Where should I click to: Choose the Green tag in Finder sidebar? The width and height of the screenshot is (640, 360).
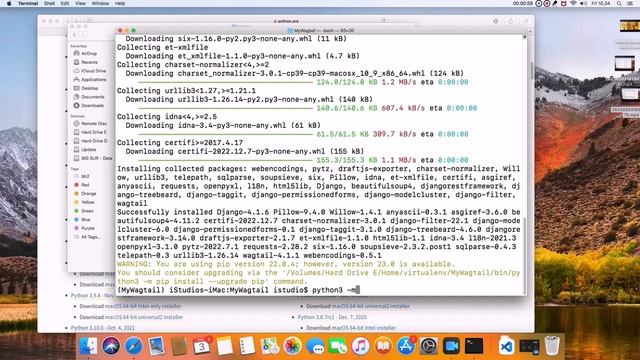[87, 211]
